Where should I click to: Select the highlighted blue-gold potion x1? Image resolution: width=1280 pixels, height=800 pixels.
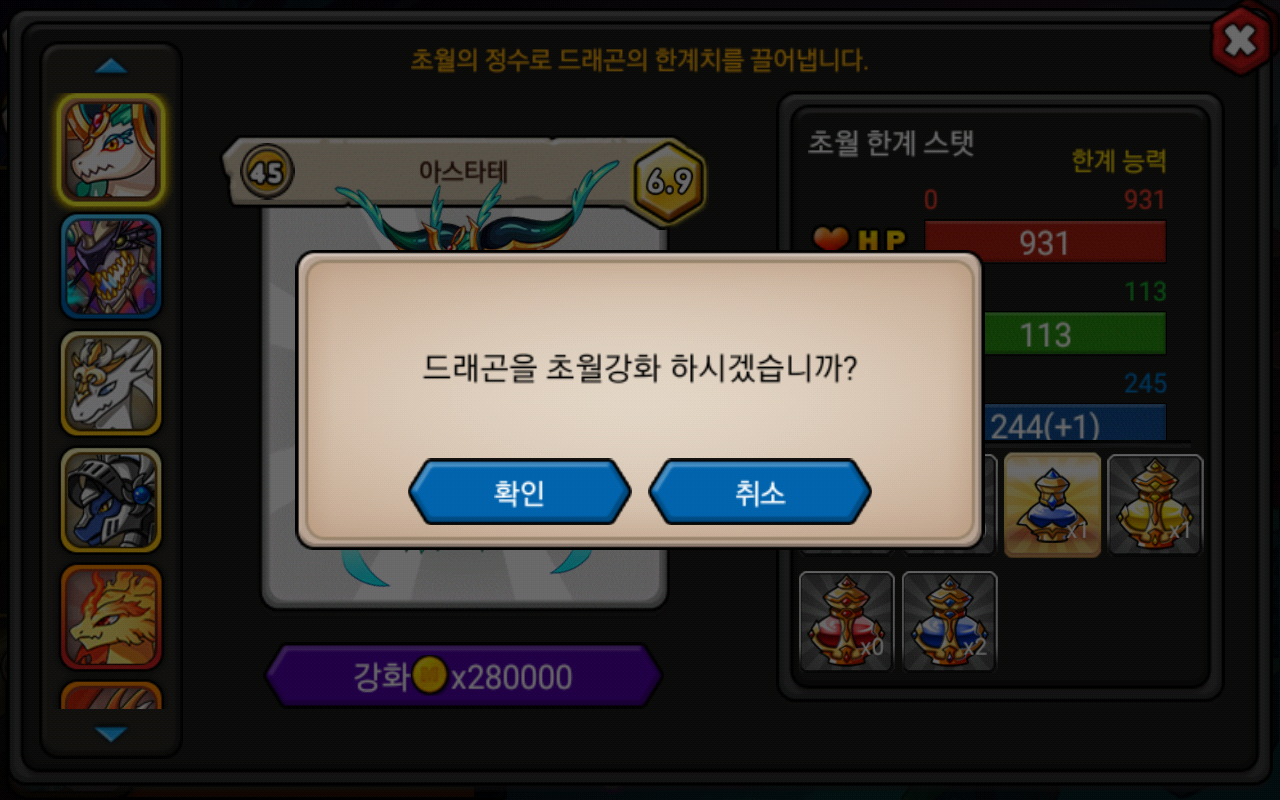pyautogui.click(x=1052, y=504)
